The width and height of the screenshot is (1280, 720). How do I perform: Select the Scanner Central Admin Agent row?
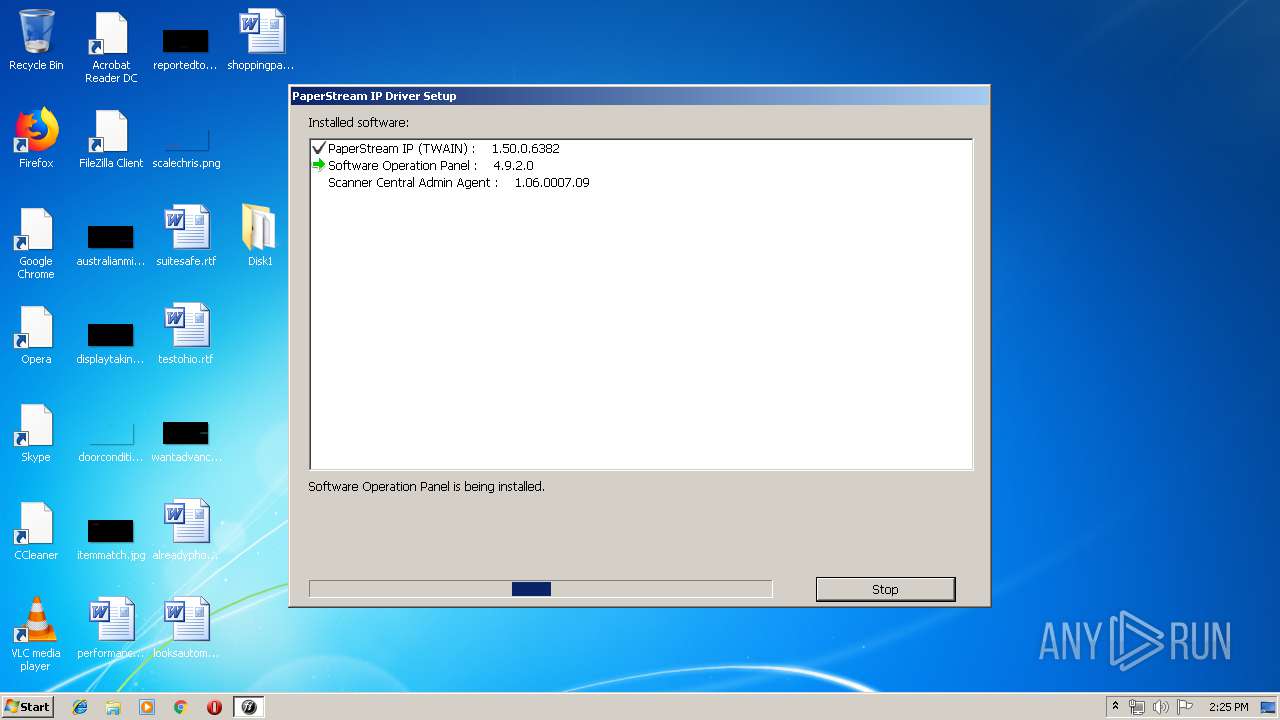point(458,182)
